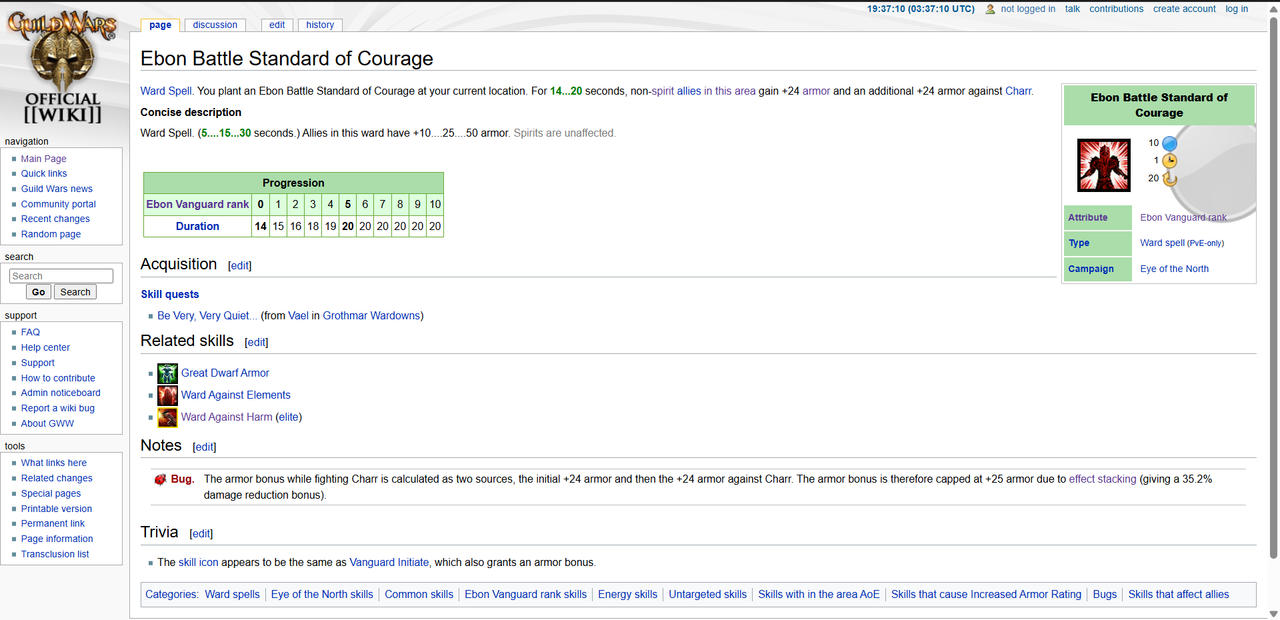The height and width of the screenshot is (620, 1280).
Task: Click the Duration header link in the table
Action: pos(197,227)
